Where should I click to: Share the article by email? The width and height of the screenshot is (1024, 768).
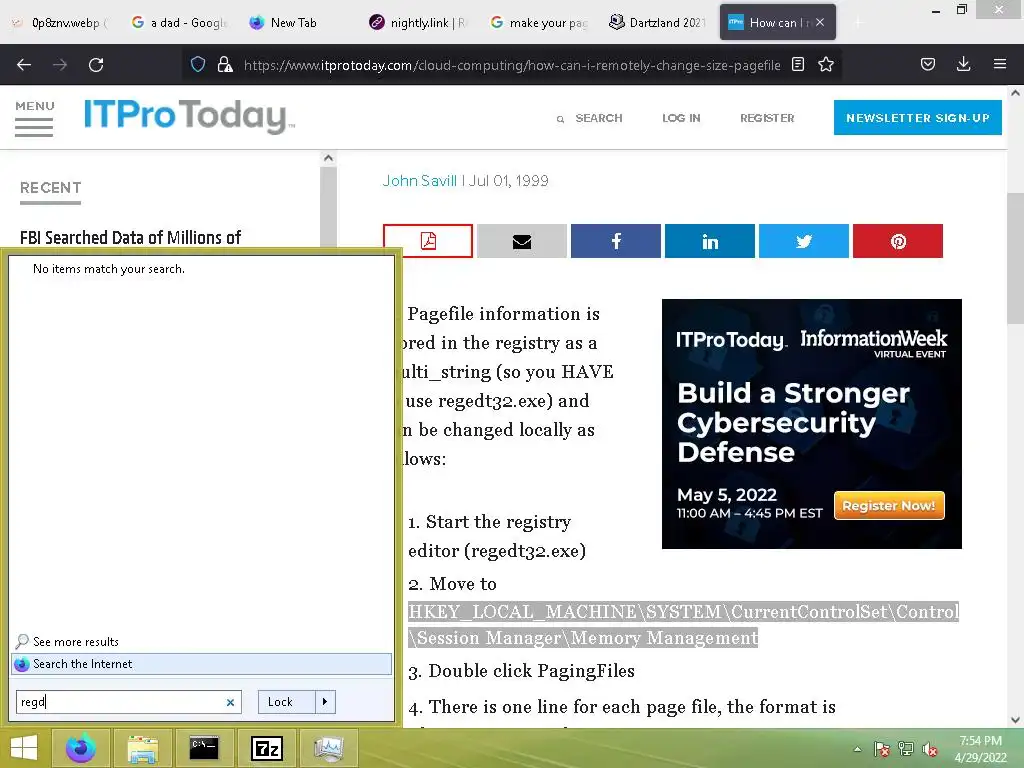[522, 241]
